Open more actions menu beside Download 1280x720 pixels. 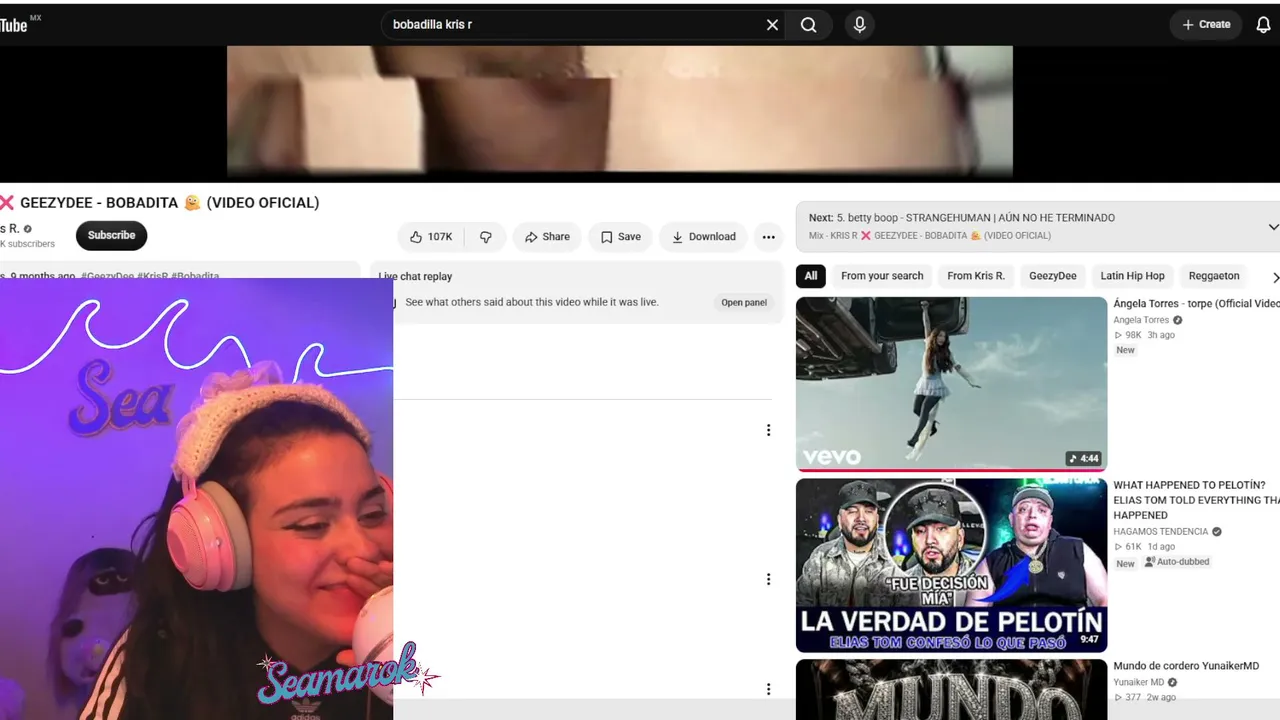click(768, 237)
